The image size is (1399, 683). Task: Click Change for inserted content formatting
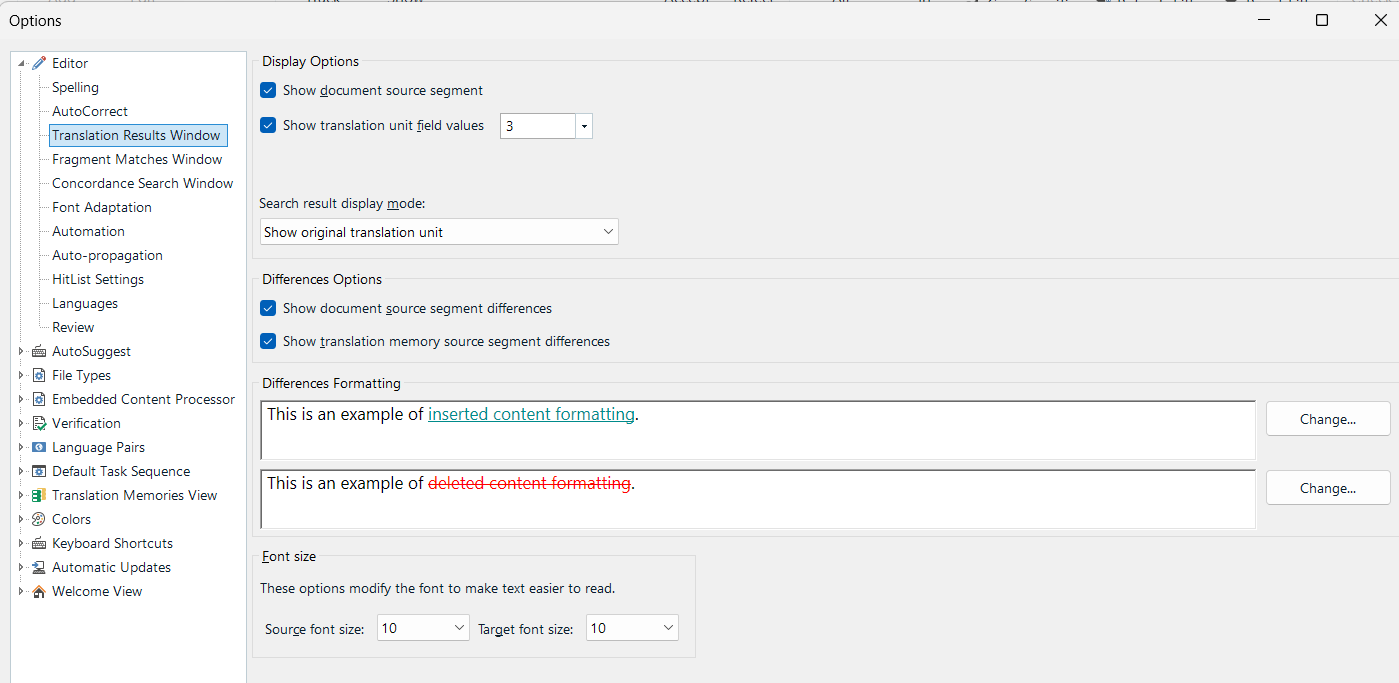(x=1327, y=418)
